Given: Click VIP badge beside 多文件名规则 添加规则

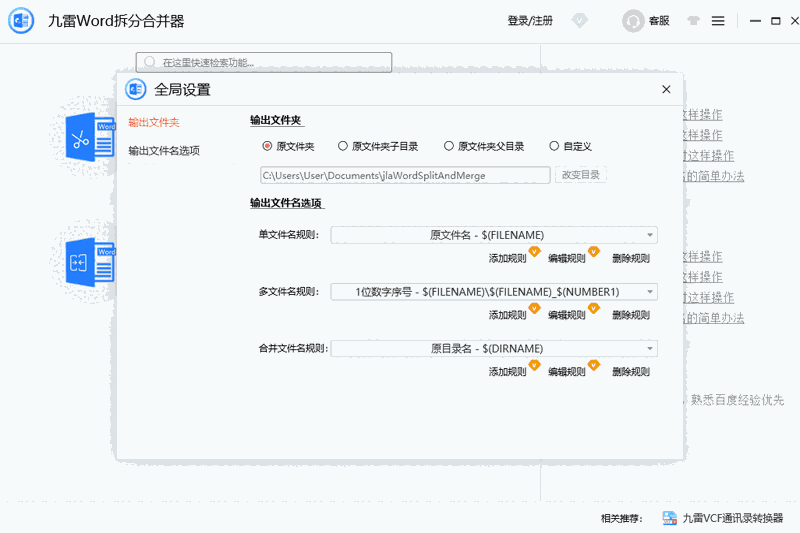Looking at the screenshot, I should point(534,308).
